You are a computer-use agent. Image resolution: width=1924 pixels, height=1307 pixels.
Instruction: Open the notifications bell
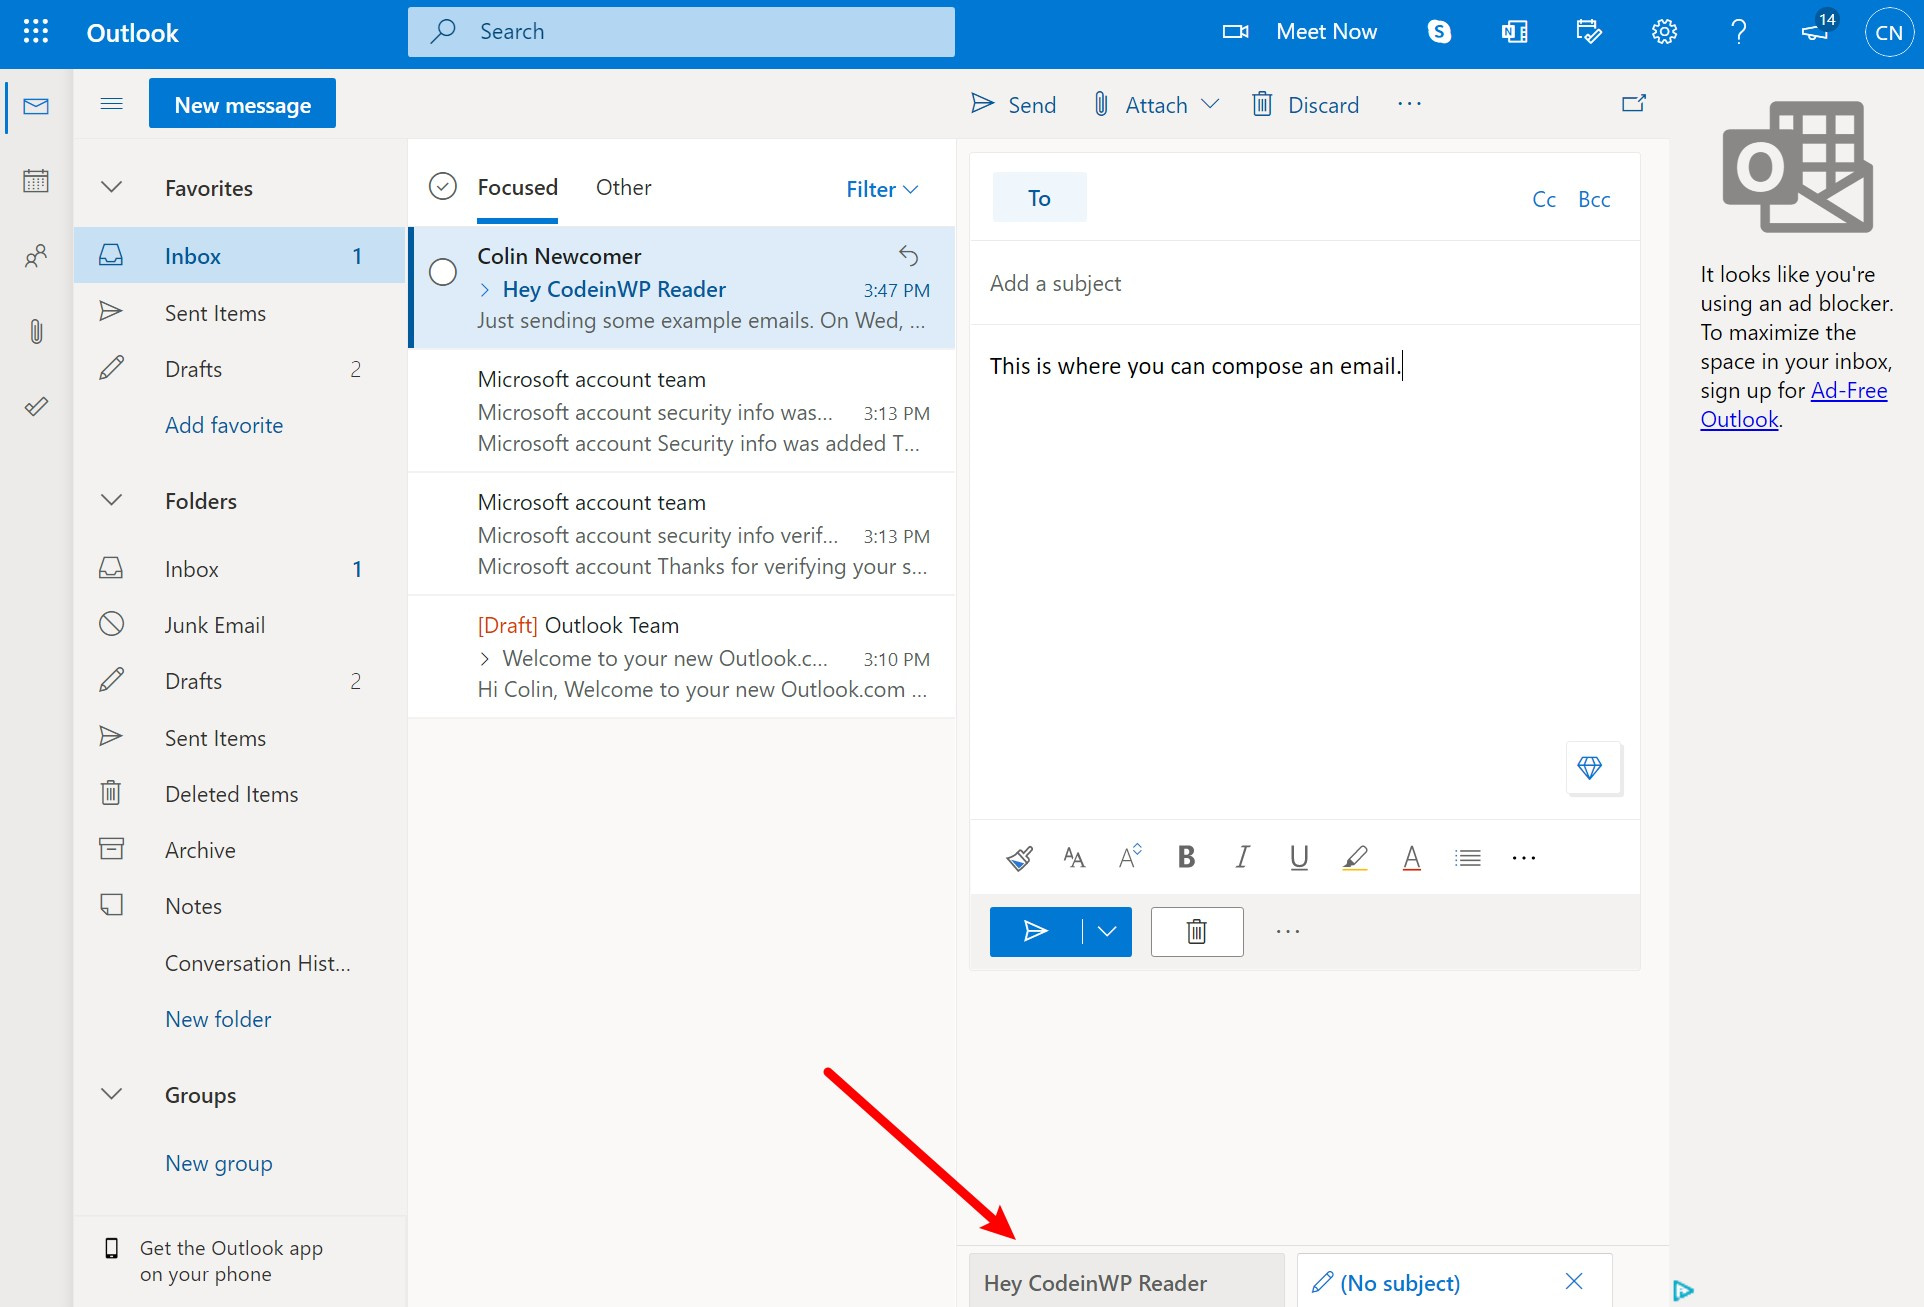1813,31
